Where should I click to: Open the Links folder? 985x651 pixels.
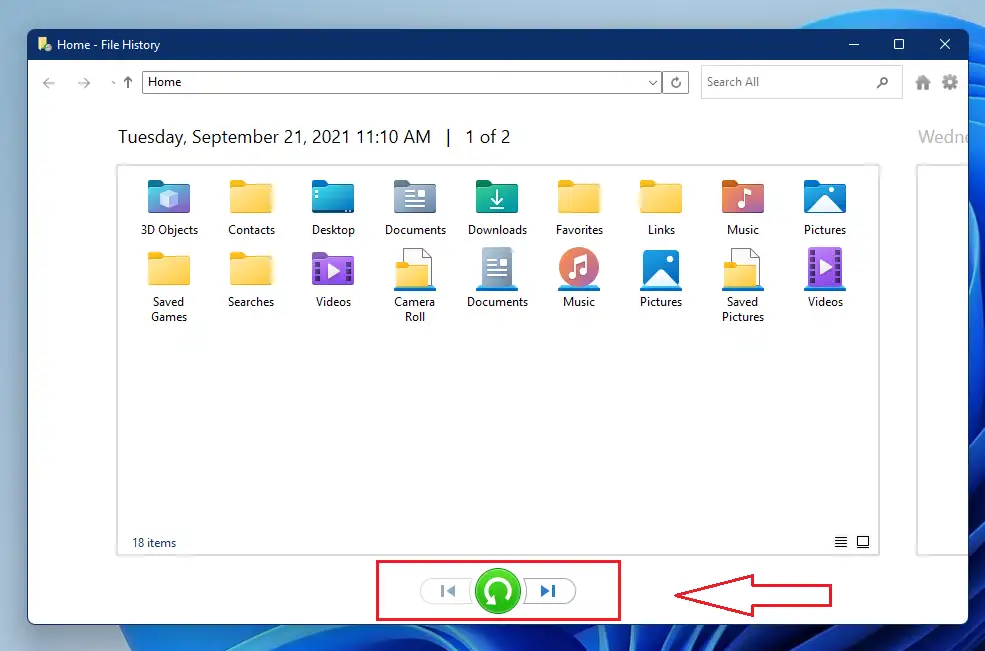point(661,207)
